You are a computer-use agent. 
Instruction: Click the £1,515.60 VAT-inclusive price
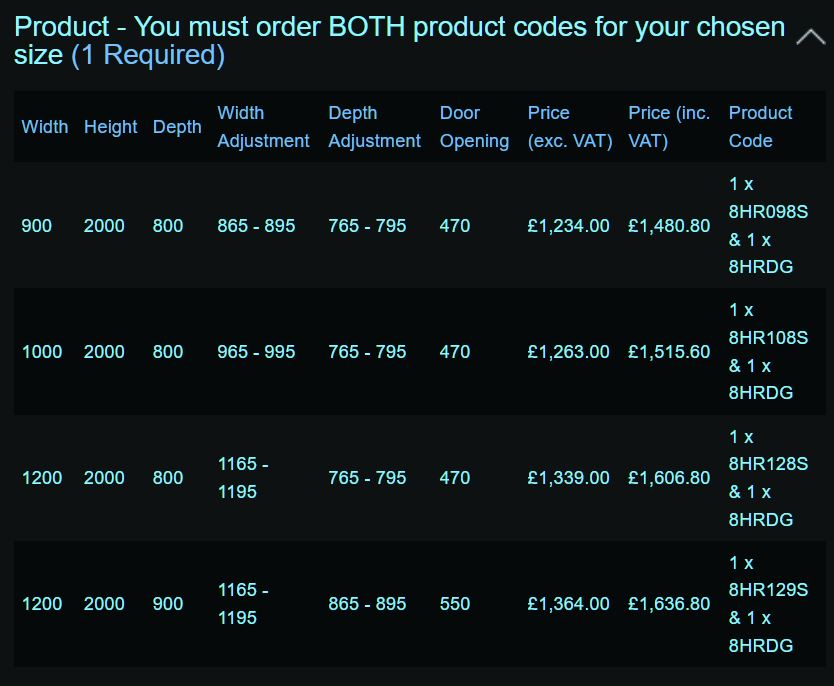click(x=669, y=352)
